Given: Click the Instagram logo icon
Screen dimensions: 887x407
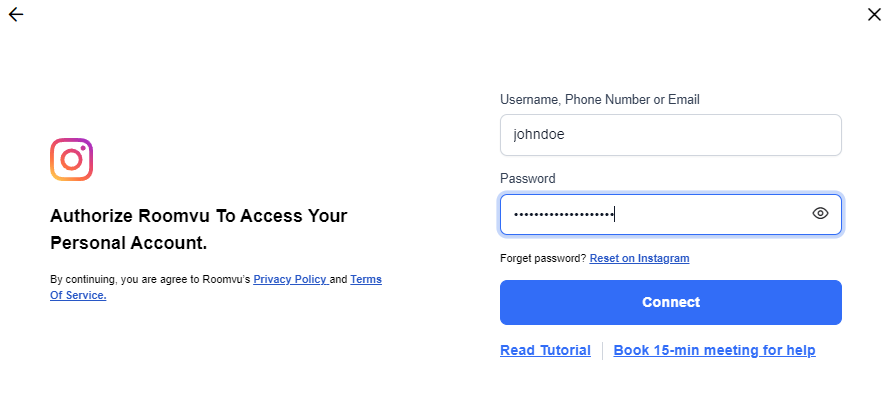Looking at the screenshot, I should (x=71, y=160).
